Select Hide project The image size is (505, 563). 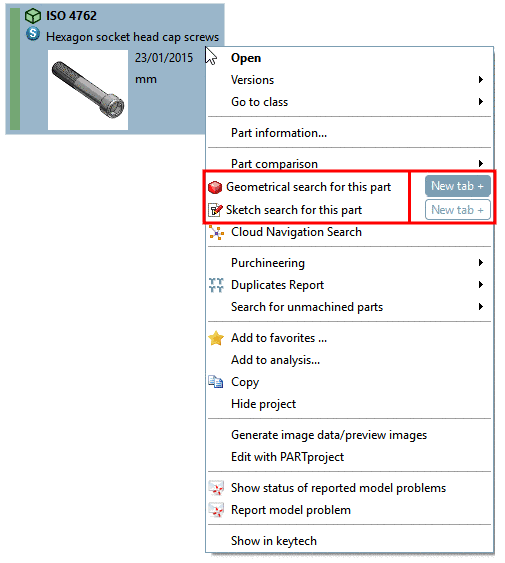(263, 404)
